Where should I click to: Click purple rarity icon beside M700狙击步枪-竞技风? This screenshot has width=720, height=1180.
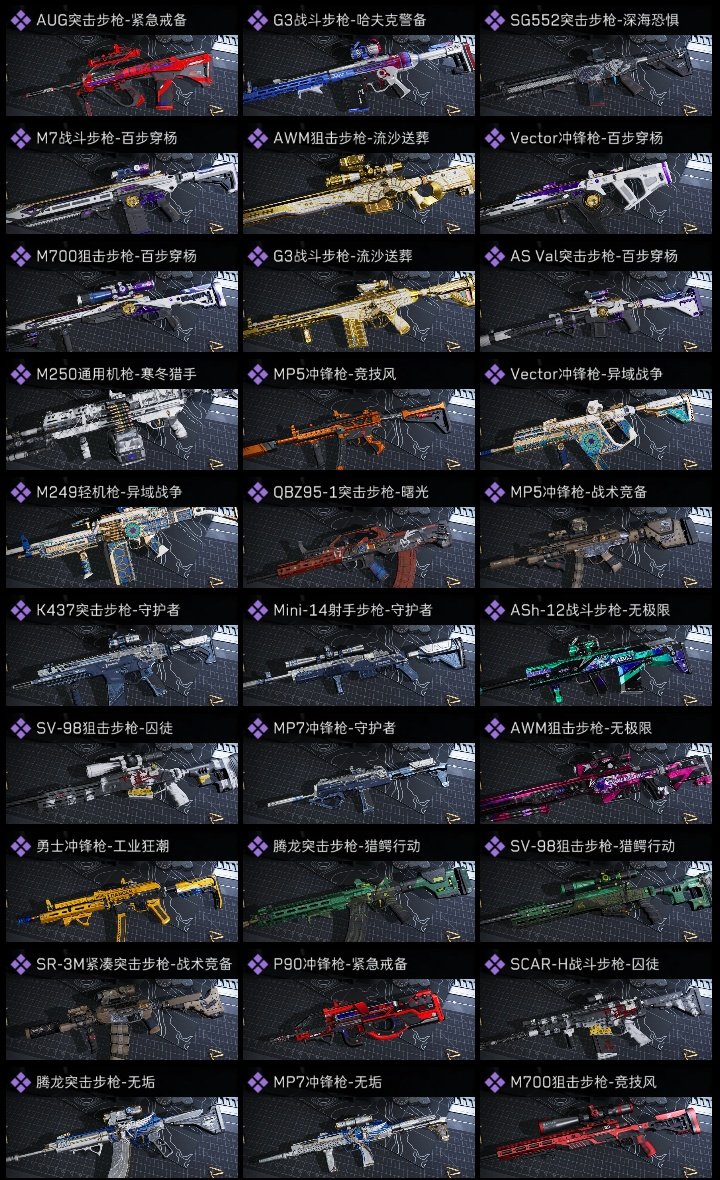click(x=494, y=1082)
